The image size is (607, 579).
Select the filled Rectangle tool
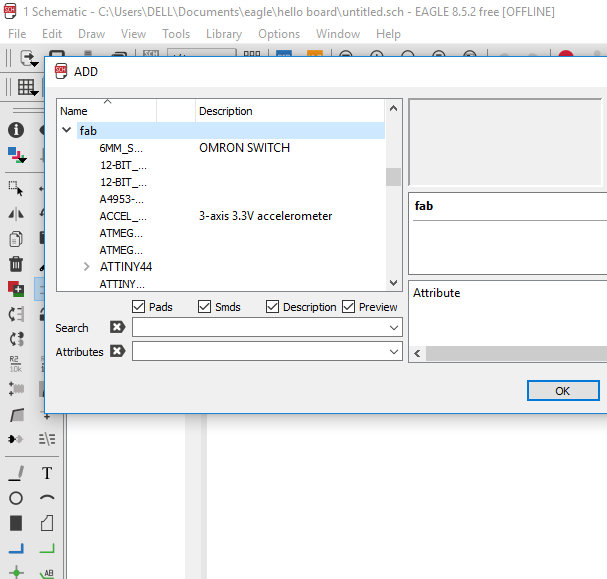16,523
